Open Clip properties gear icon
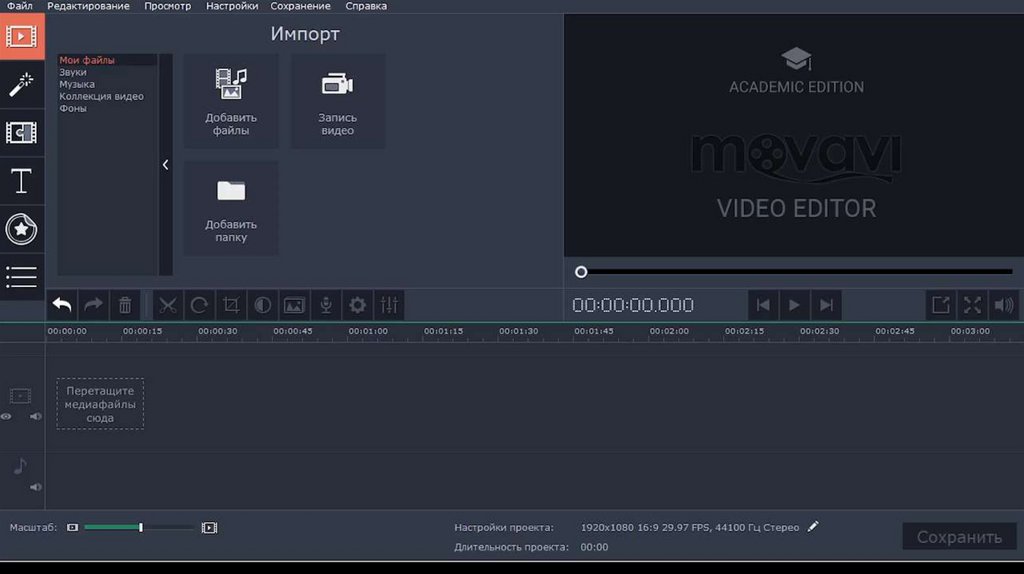Image resolution: width=1024 pixels, height=574 pixels. (x=357, y=305)
